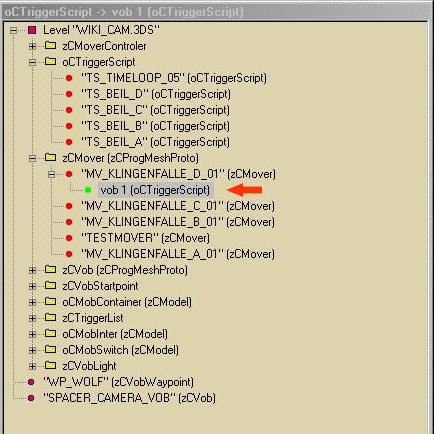Select the zCVobStartpoint label

click(100, 286)
